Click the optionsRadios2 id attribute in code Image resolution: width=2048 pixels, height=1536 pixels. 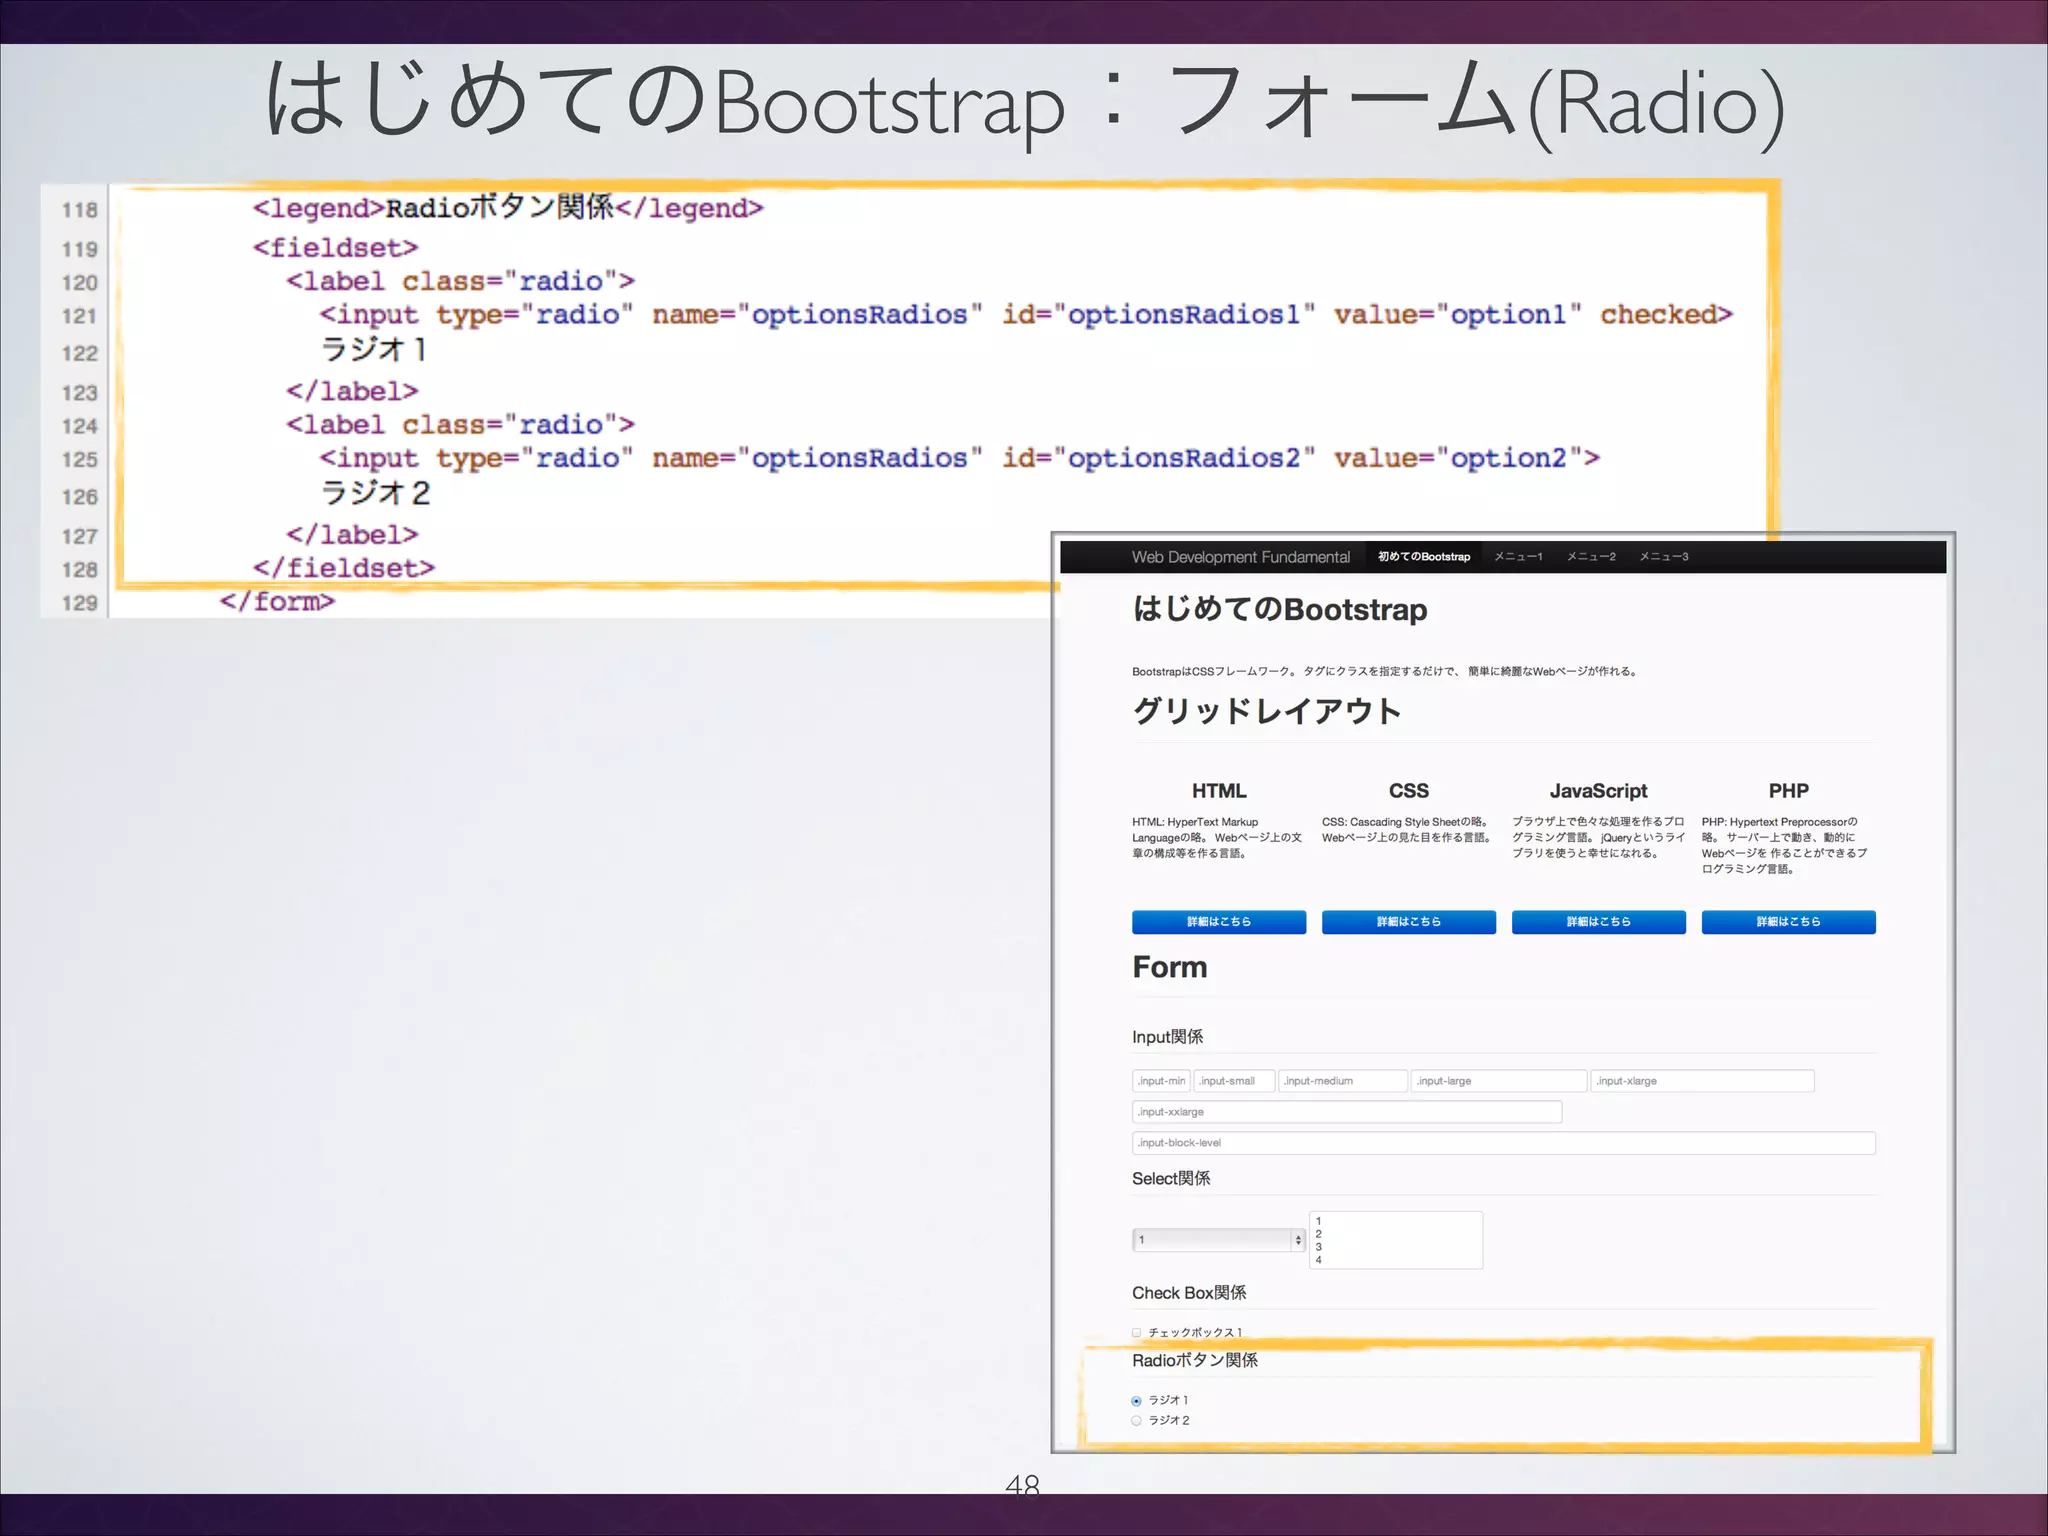(x=1159, y=458)
